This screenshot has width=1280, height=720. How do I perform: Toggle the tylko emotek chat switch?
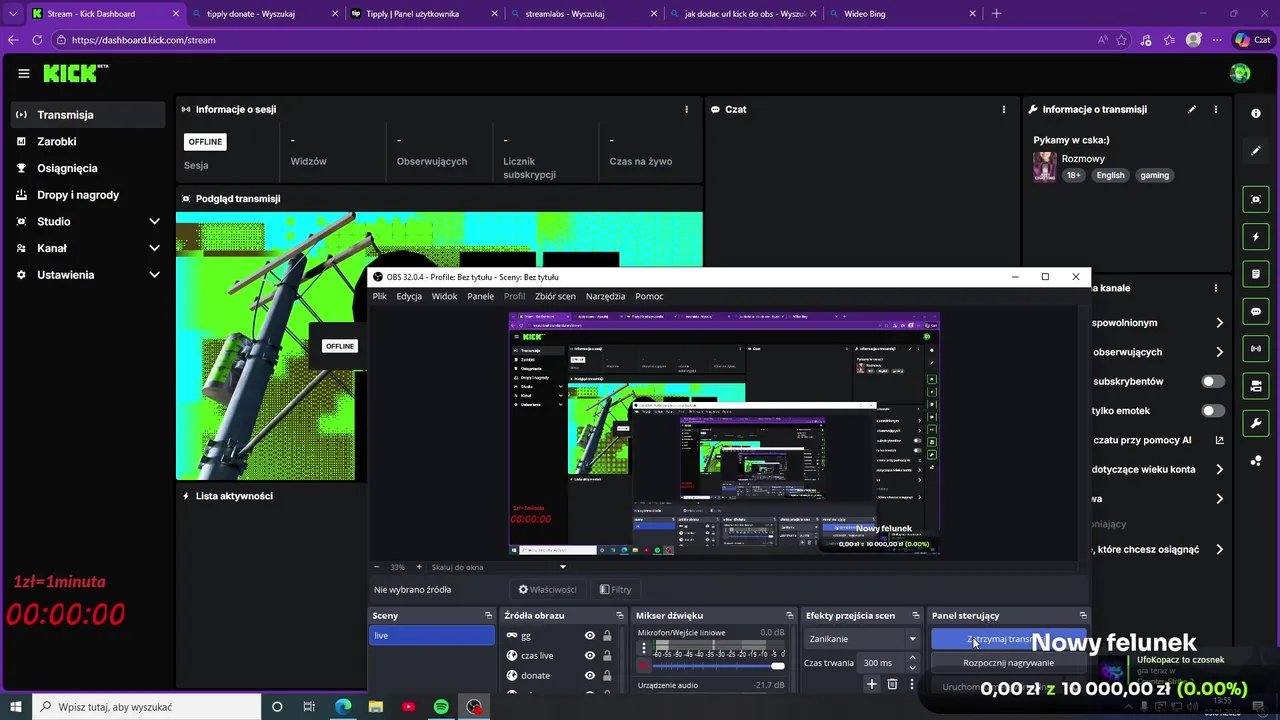pos(1213,411)
